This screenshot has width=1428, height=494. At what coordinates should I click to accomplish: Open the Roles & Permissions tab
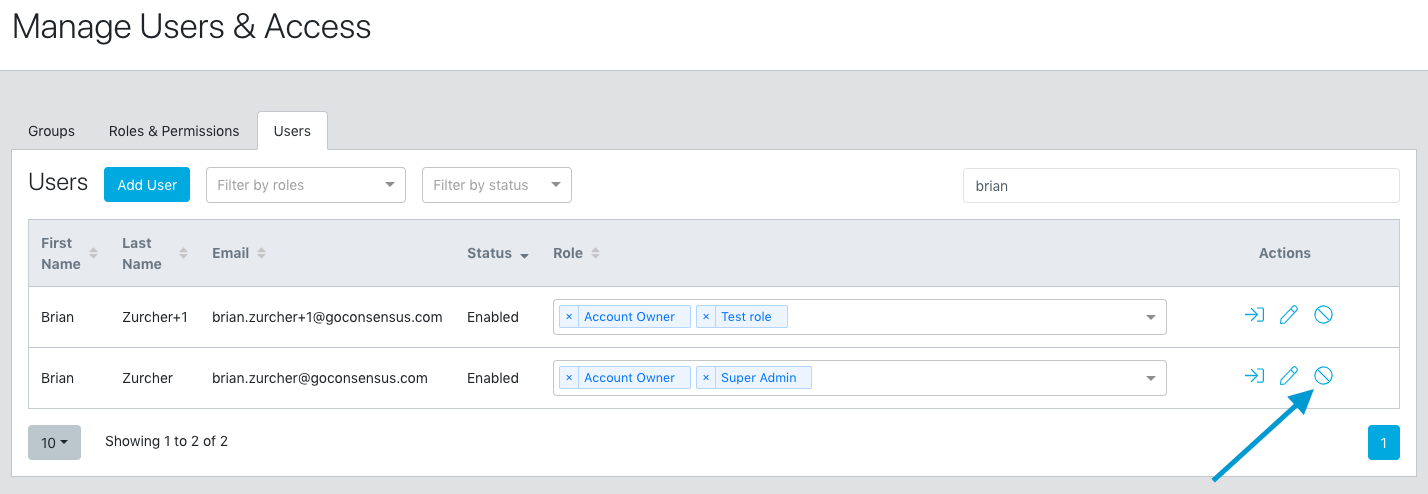tap(174, 131)
